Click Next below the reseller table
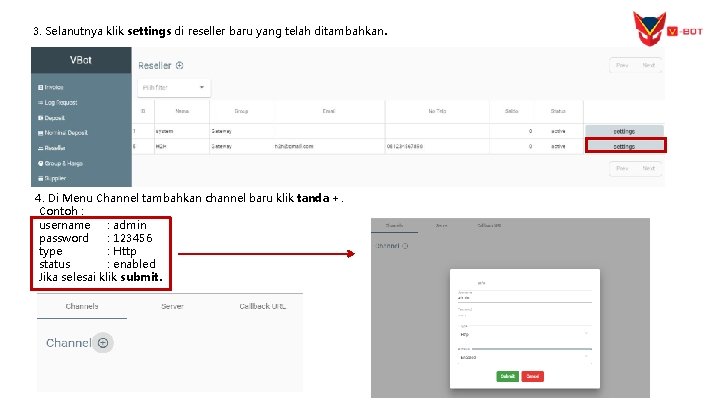Screen dimensions: 720x405 point(648,169)
